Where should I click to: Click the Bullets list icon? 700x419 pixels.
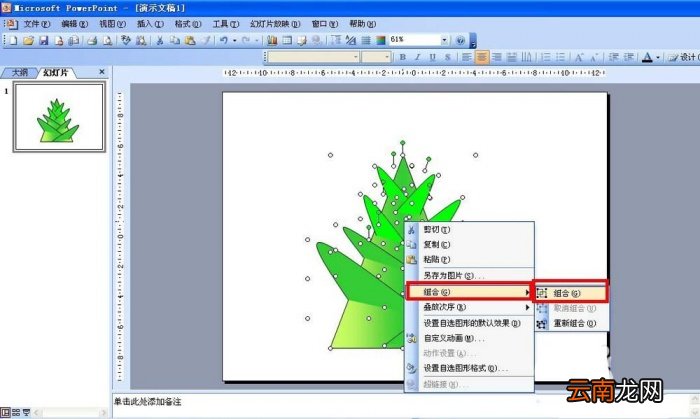561,57
